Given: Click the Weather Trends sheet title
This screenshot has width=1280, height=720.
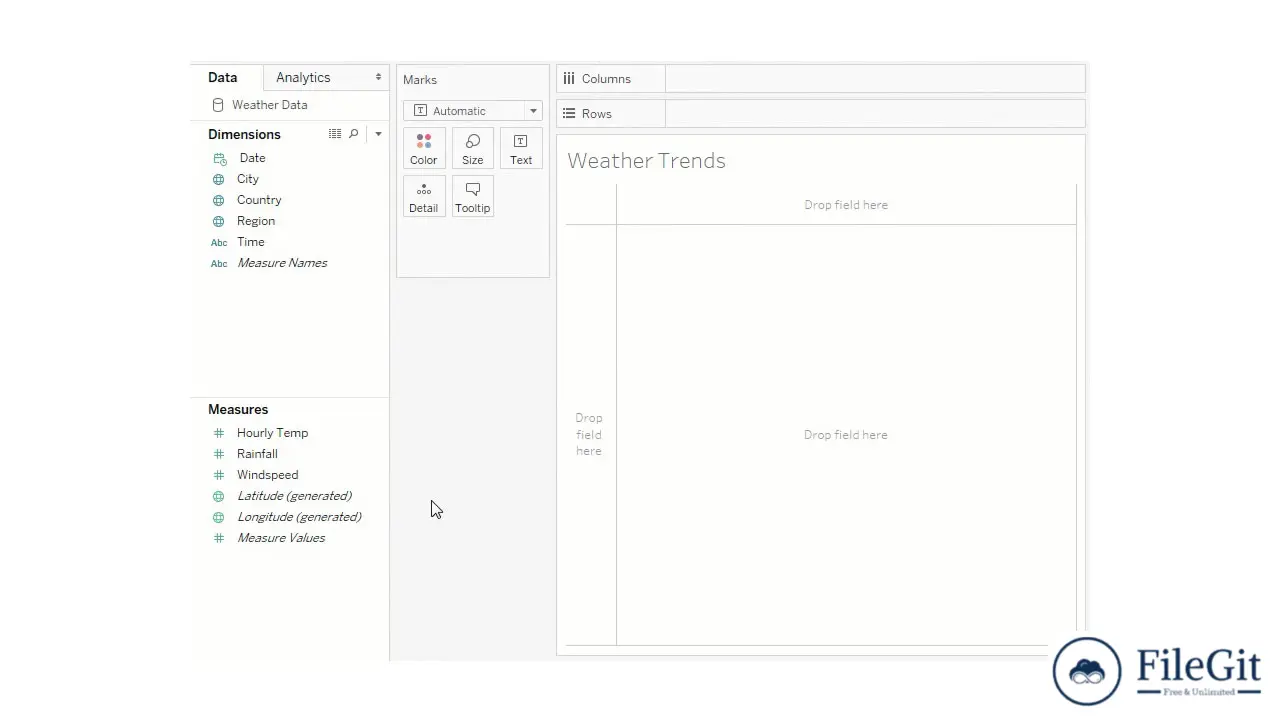Looking at the screenshot, I should tap(646, 161).
